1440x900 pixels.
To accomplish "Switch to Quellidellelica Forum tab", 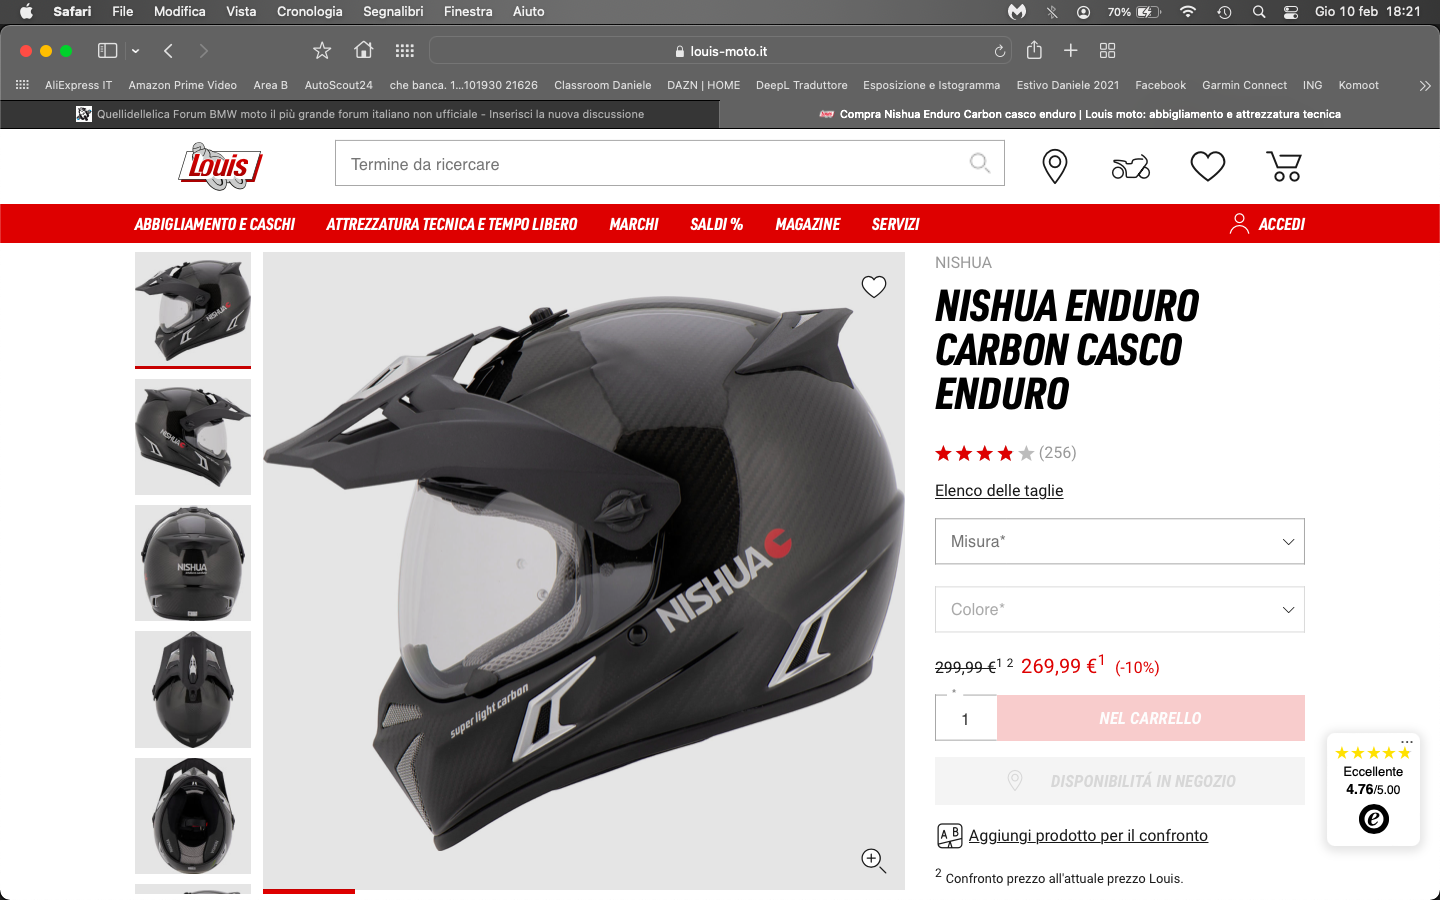I will [x=360, y=114].
